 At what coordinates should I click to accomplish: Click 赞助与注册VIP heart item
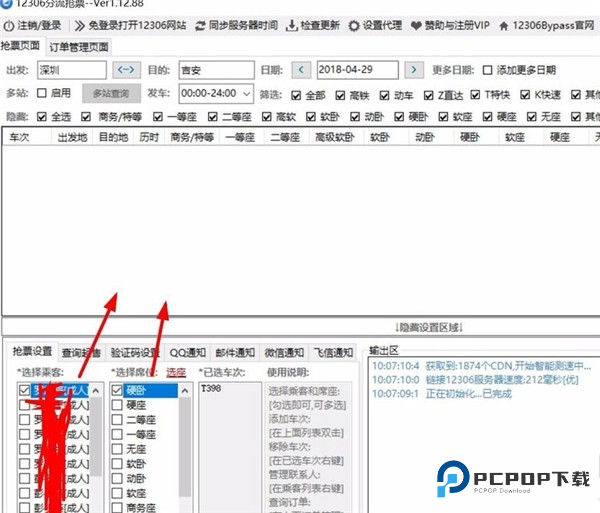click(450, 26)
